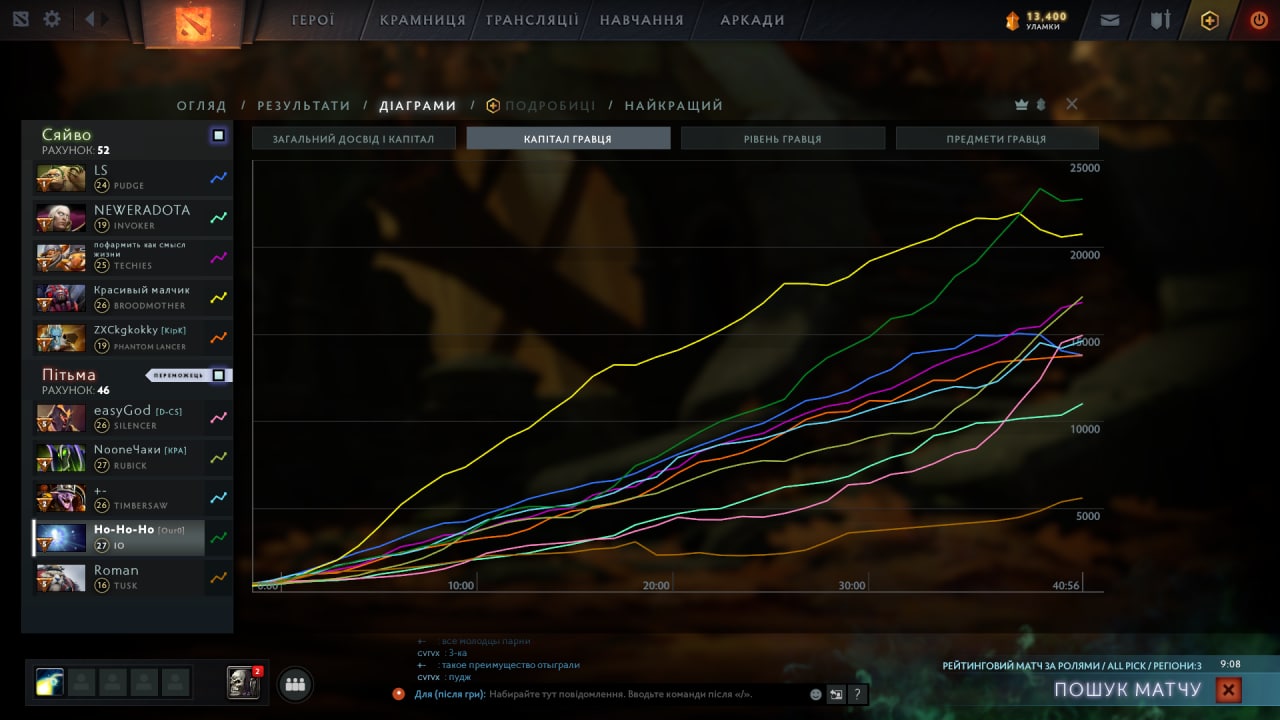Show ЗАГАЛЬНИЙ ДОСВІД І КАПІТАЛ graph

coord(354,138)
